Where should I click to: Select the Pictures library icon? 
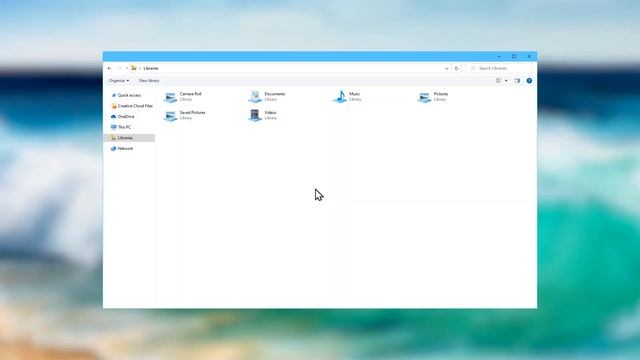[424, 97]
